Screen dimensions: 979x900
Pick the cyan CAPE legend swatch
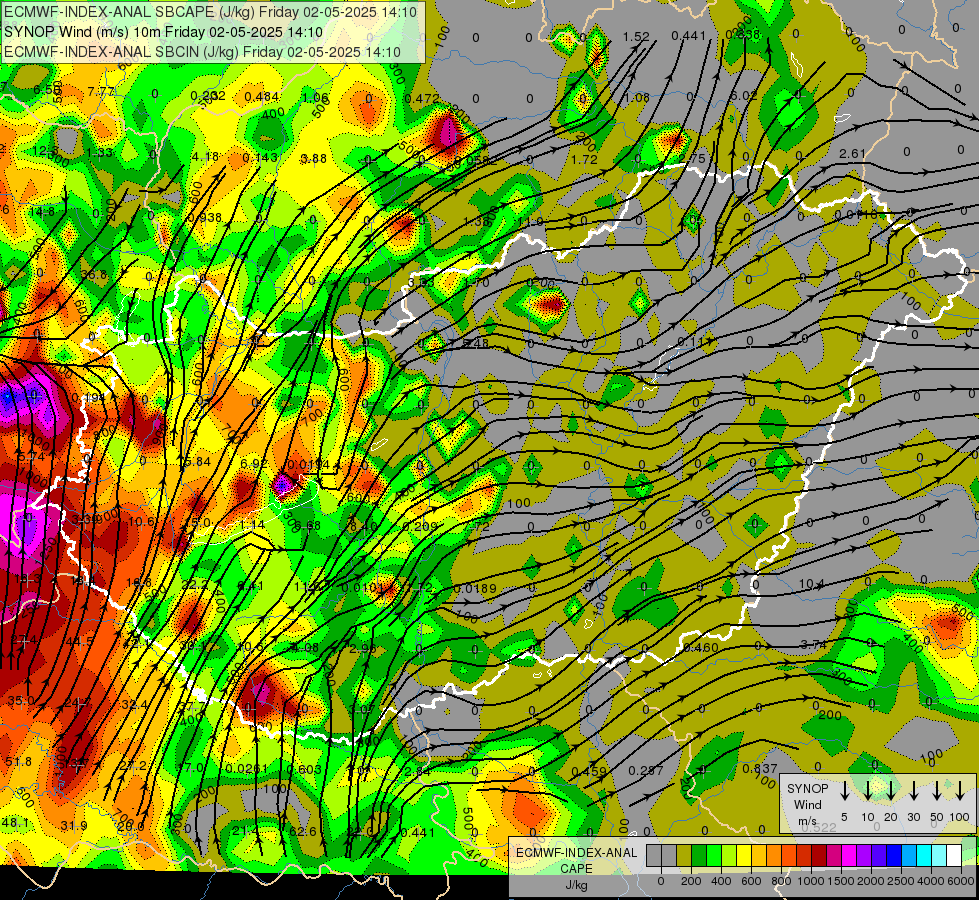click(924, 856)
